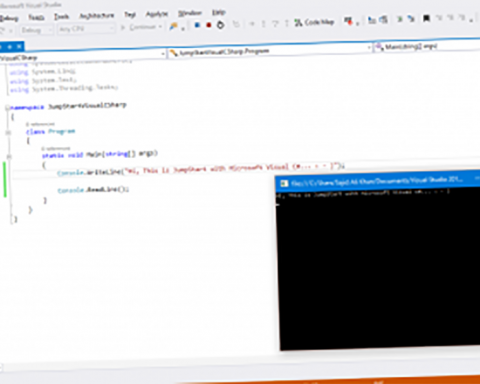Restart debugging using the circular arrow icon
This screenshot has width=480, height=384.
(x=220, y=25)
